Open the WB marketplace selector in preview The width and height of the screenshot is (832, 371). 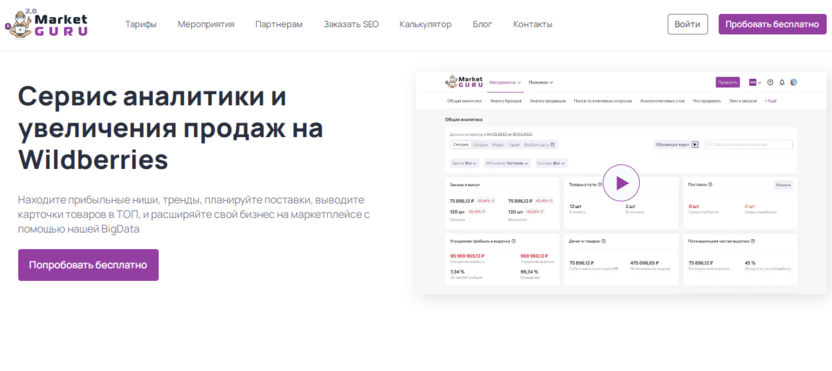[x=755, y=82]
